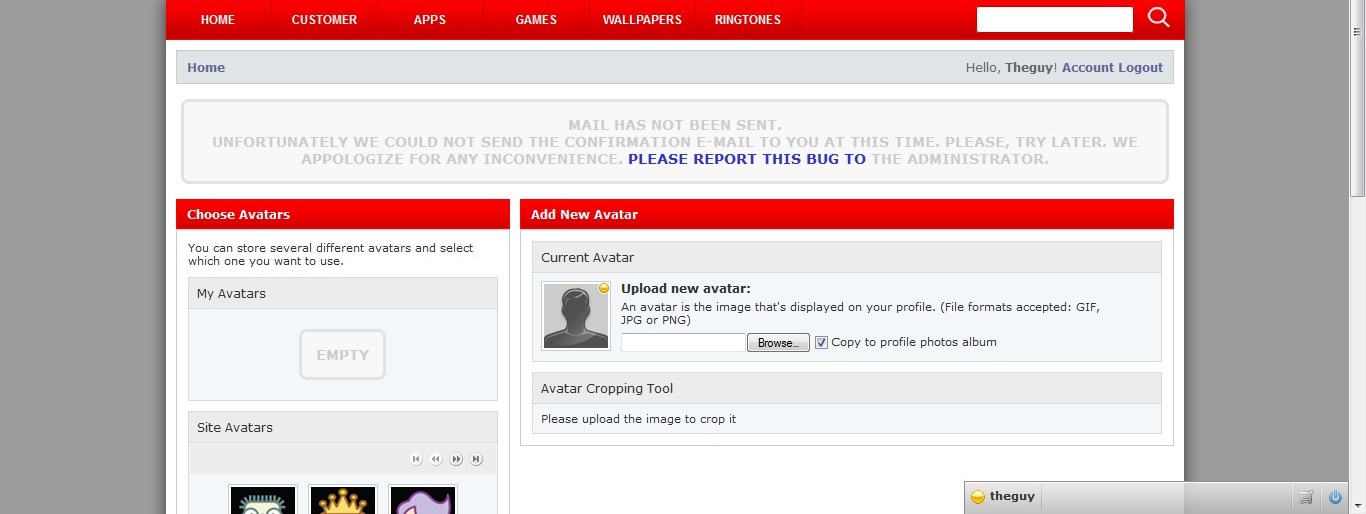Click the current avatar silhouette image
1366x514 pixels.
point(575,317)
